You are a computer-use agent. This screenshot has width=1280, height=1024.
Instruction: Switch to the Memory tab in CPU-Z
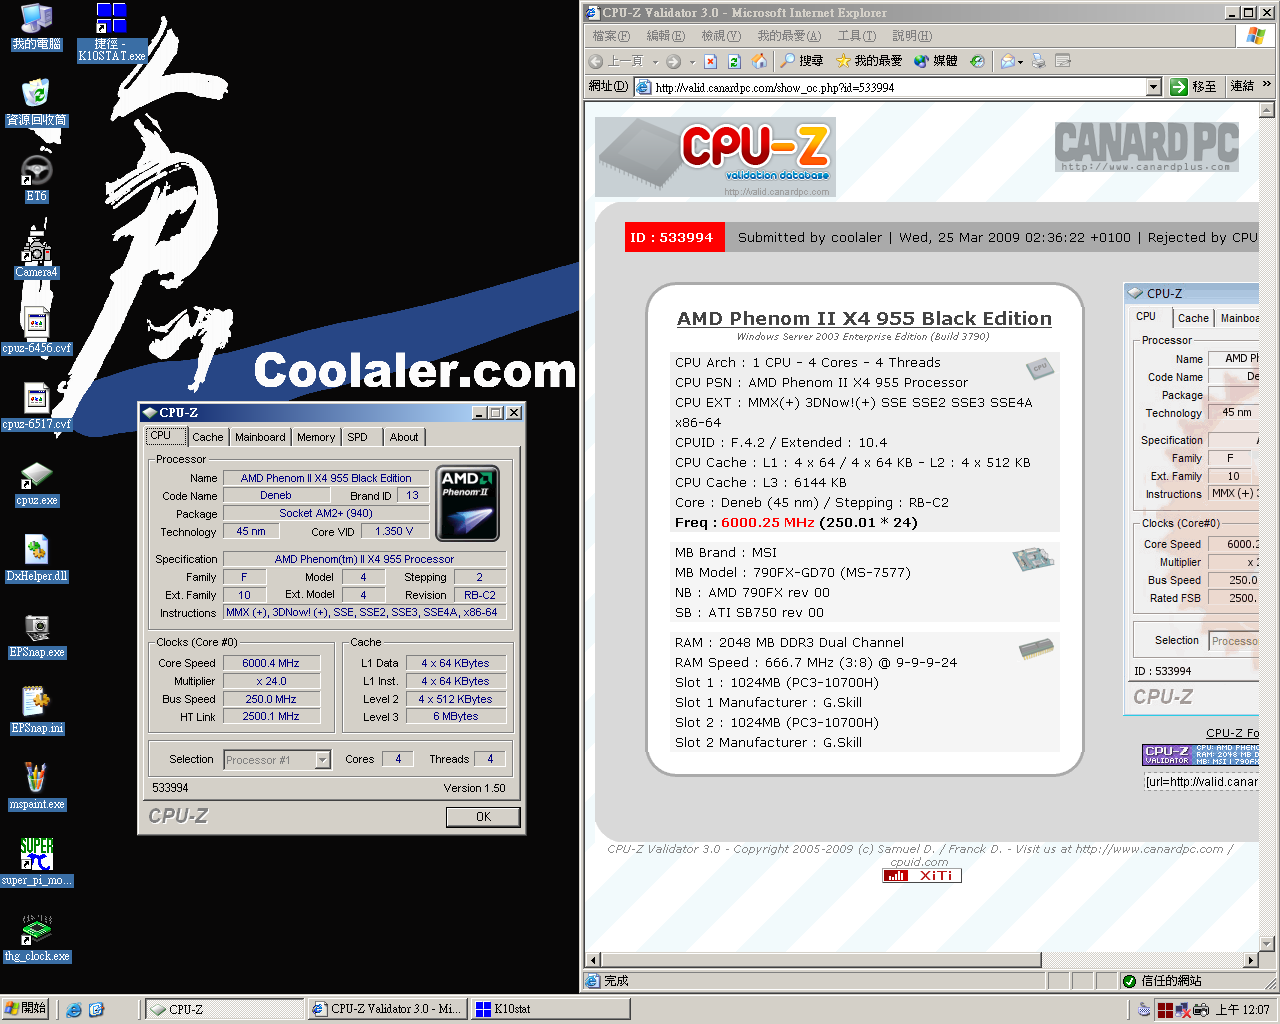coord(316,437)
